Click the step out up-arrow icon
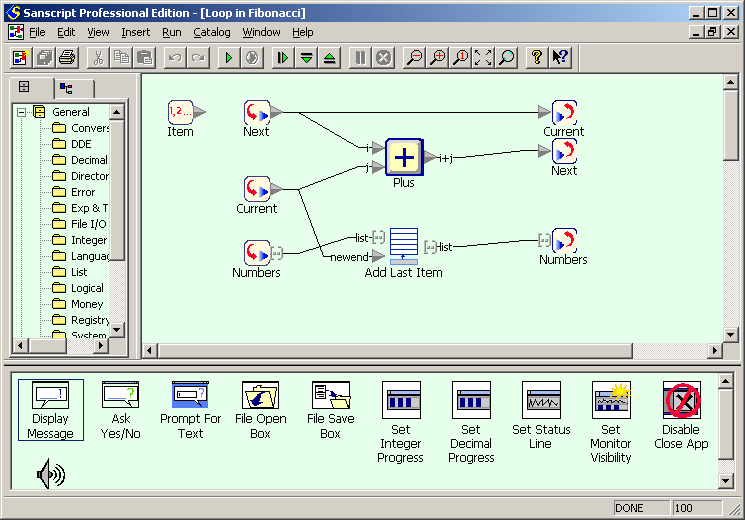Screen dimensions: 745x520 [330, 58]
